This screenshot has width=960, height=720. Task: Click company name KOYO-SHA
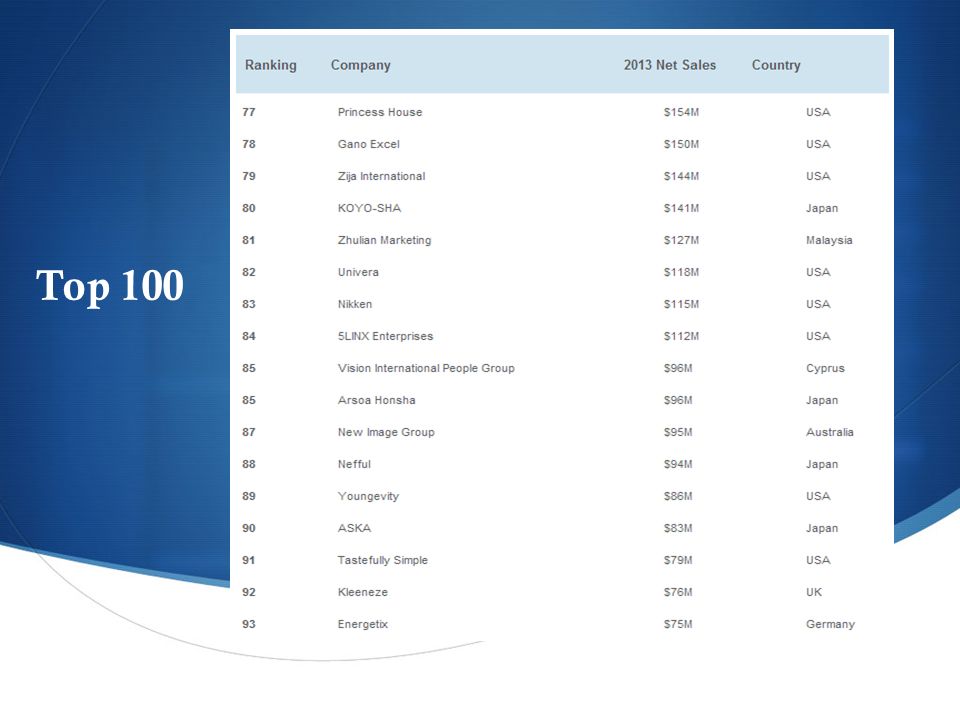pos(369,208)
